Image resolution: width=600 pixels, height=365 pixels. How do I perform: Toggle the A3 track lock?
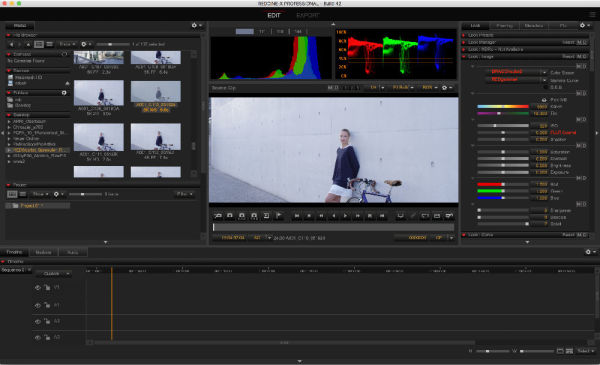pyautogui.click(x=47, y=337)
